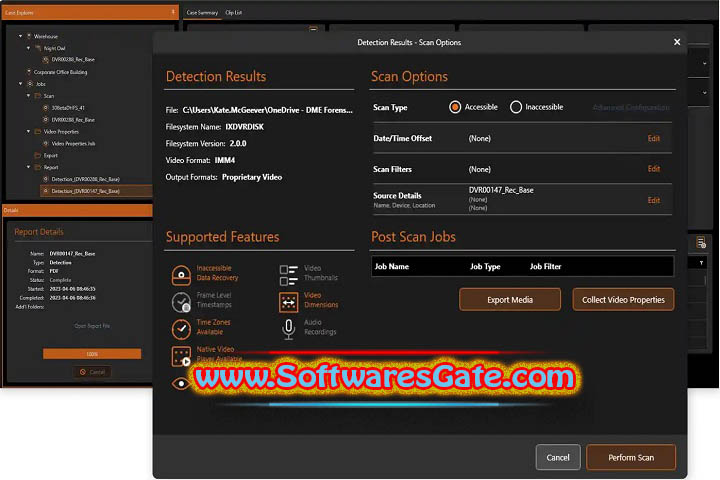Viewport: 720px width, 480px height.
Task: Select DVR00288_Rec_Base under the Scan folder
Action: click(x=73, y=120)
